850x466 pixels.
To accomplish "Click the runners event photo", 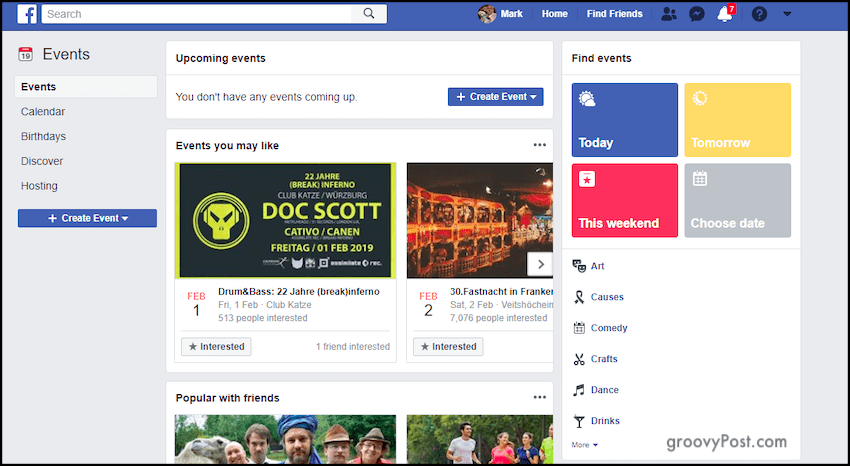I will tap(480, 439).
